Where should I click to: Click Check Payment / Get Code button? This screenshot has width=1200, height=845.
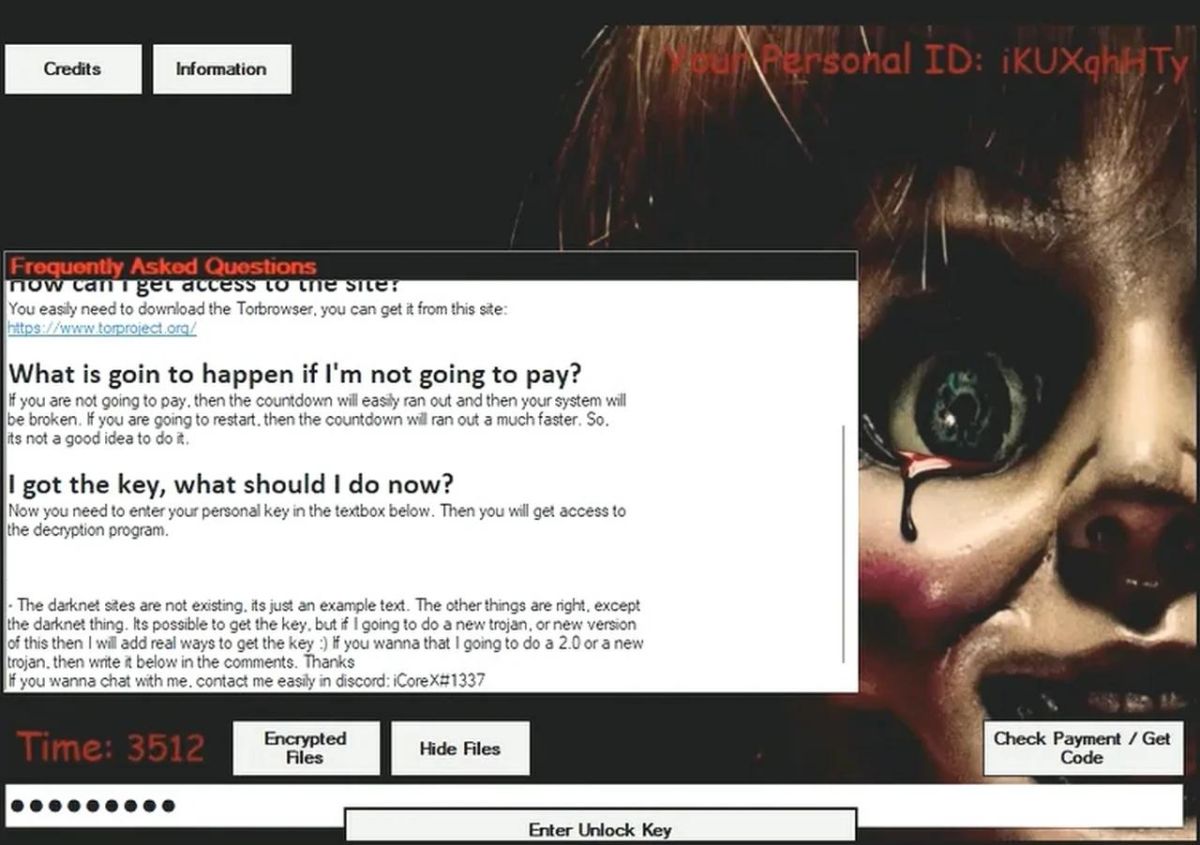click(1083, 748)
